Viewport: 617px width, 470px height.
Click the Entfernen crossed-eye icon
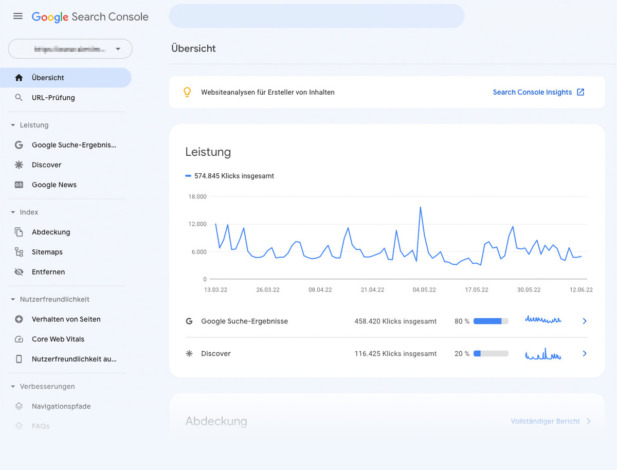tap(18, 272)
